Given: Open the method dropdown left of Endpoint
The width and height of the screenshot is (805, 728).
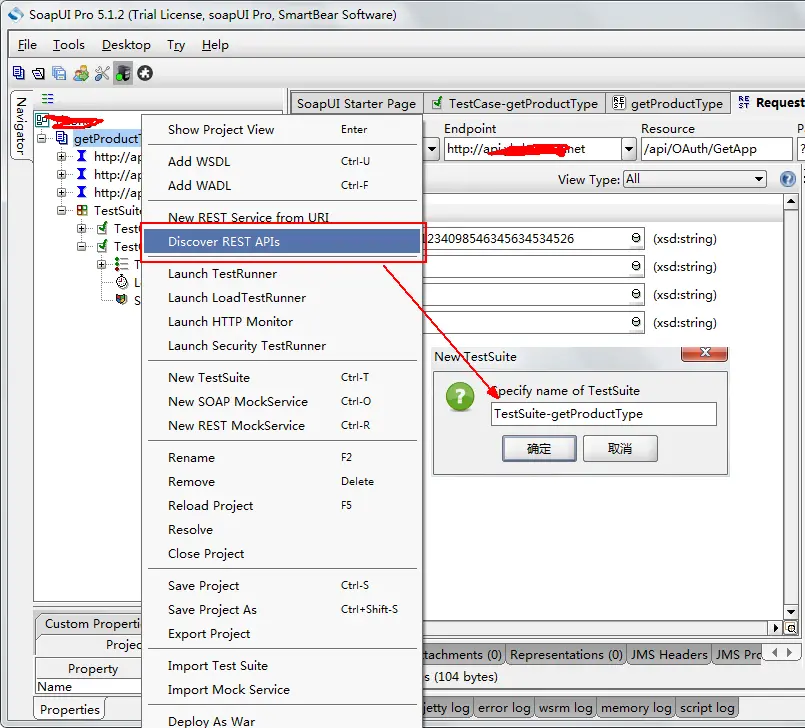Looking at the screenshot, I should pos(432,149).
